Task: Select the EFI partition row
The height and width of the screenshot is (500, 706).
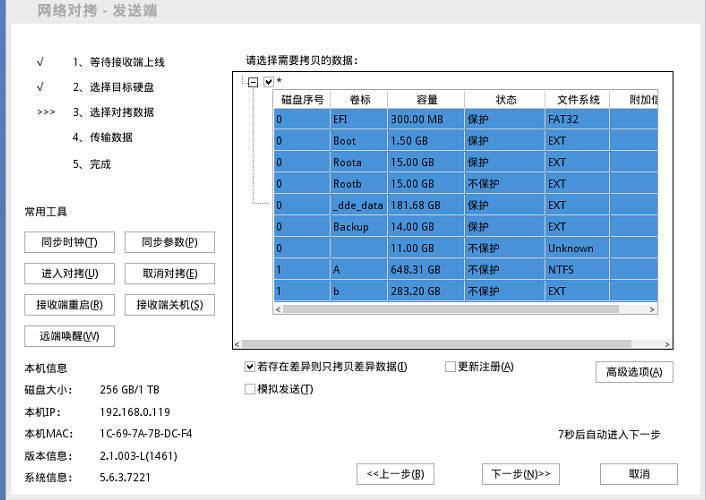Action: point(466,119)
